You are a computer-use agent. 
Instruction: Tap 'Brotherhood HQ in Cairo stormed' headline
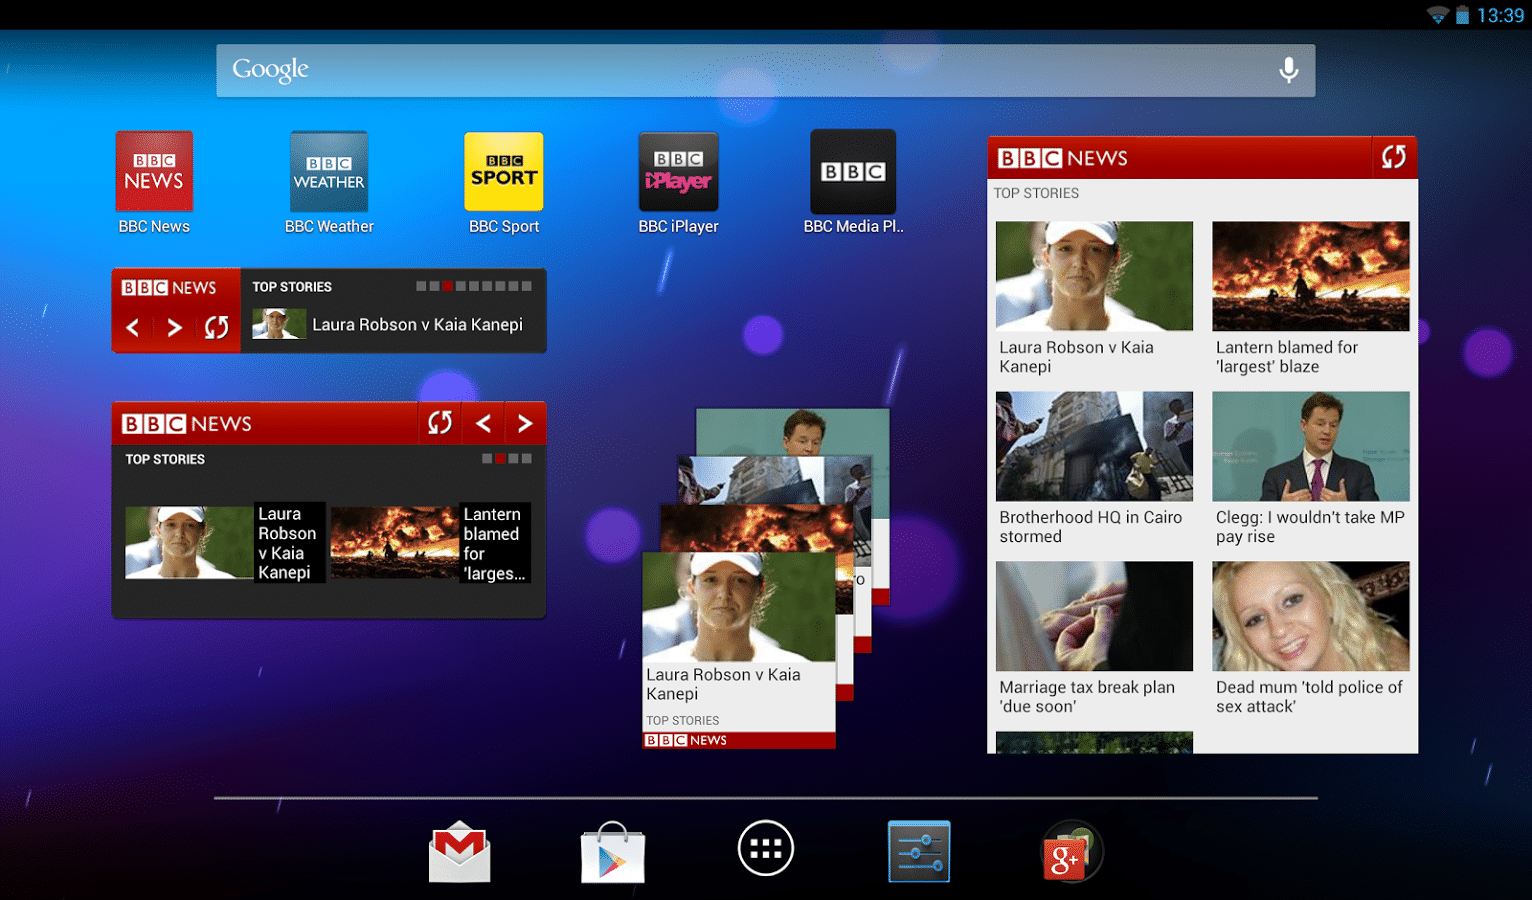point(1090,527)
